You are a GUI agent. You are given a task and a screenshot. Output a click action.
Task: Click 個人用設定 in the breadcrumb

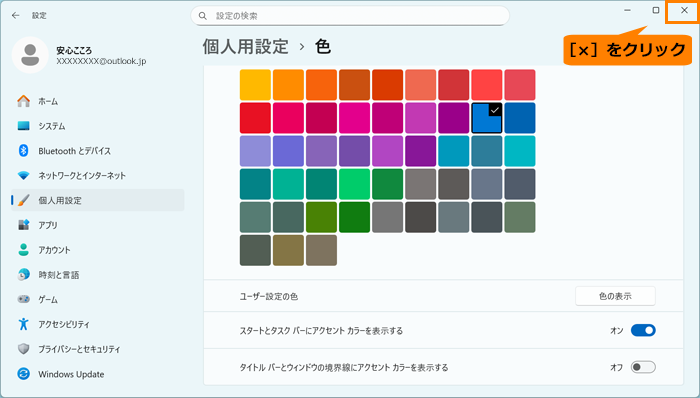click(x=246, y=46)
